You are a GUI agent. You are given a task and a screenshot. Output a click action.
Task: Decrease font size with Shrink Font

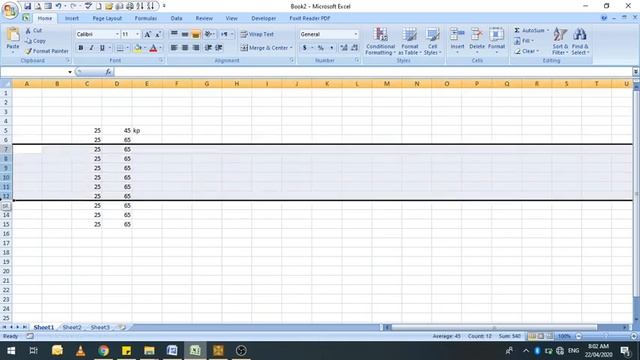(x=158, y=35)
